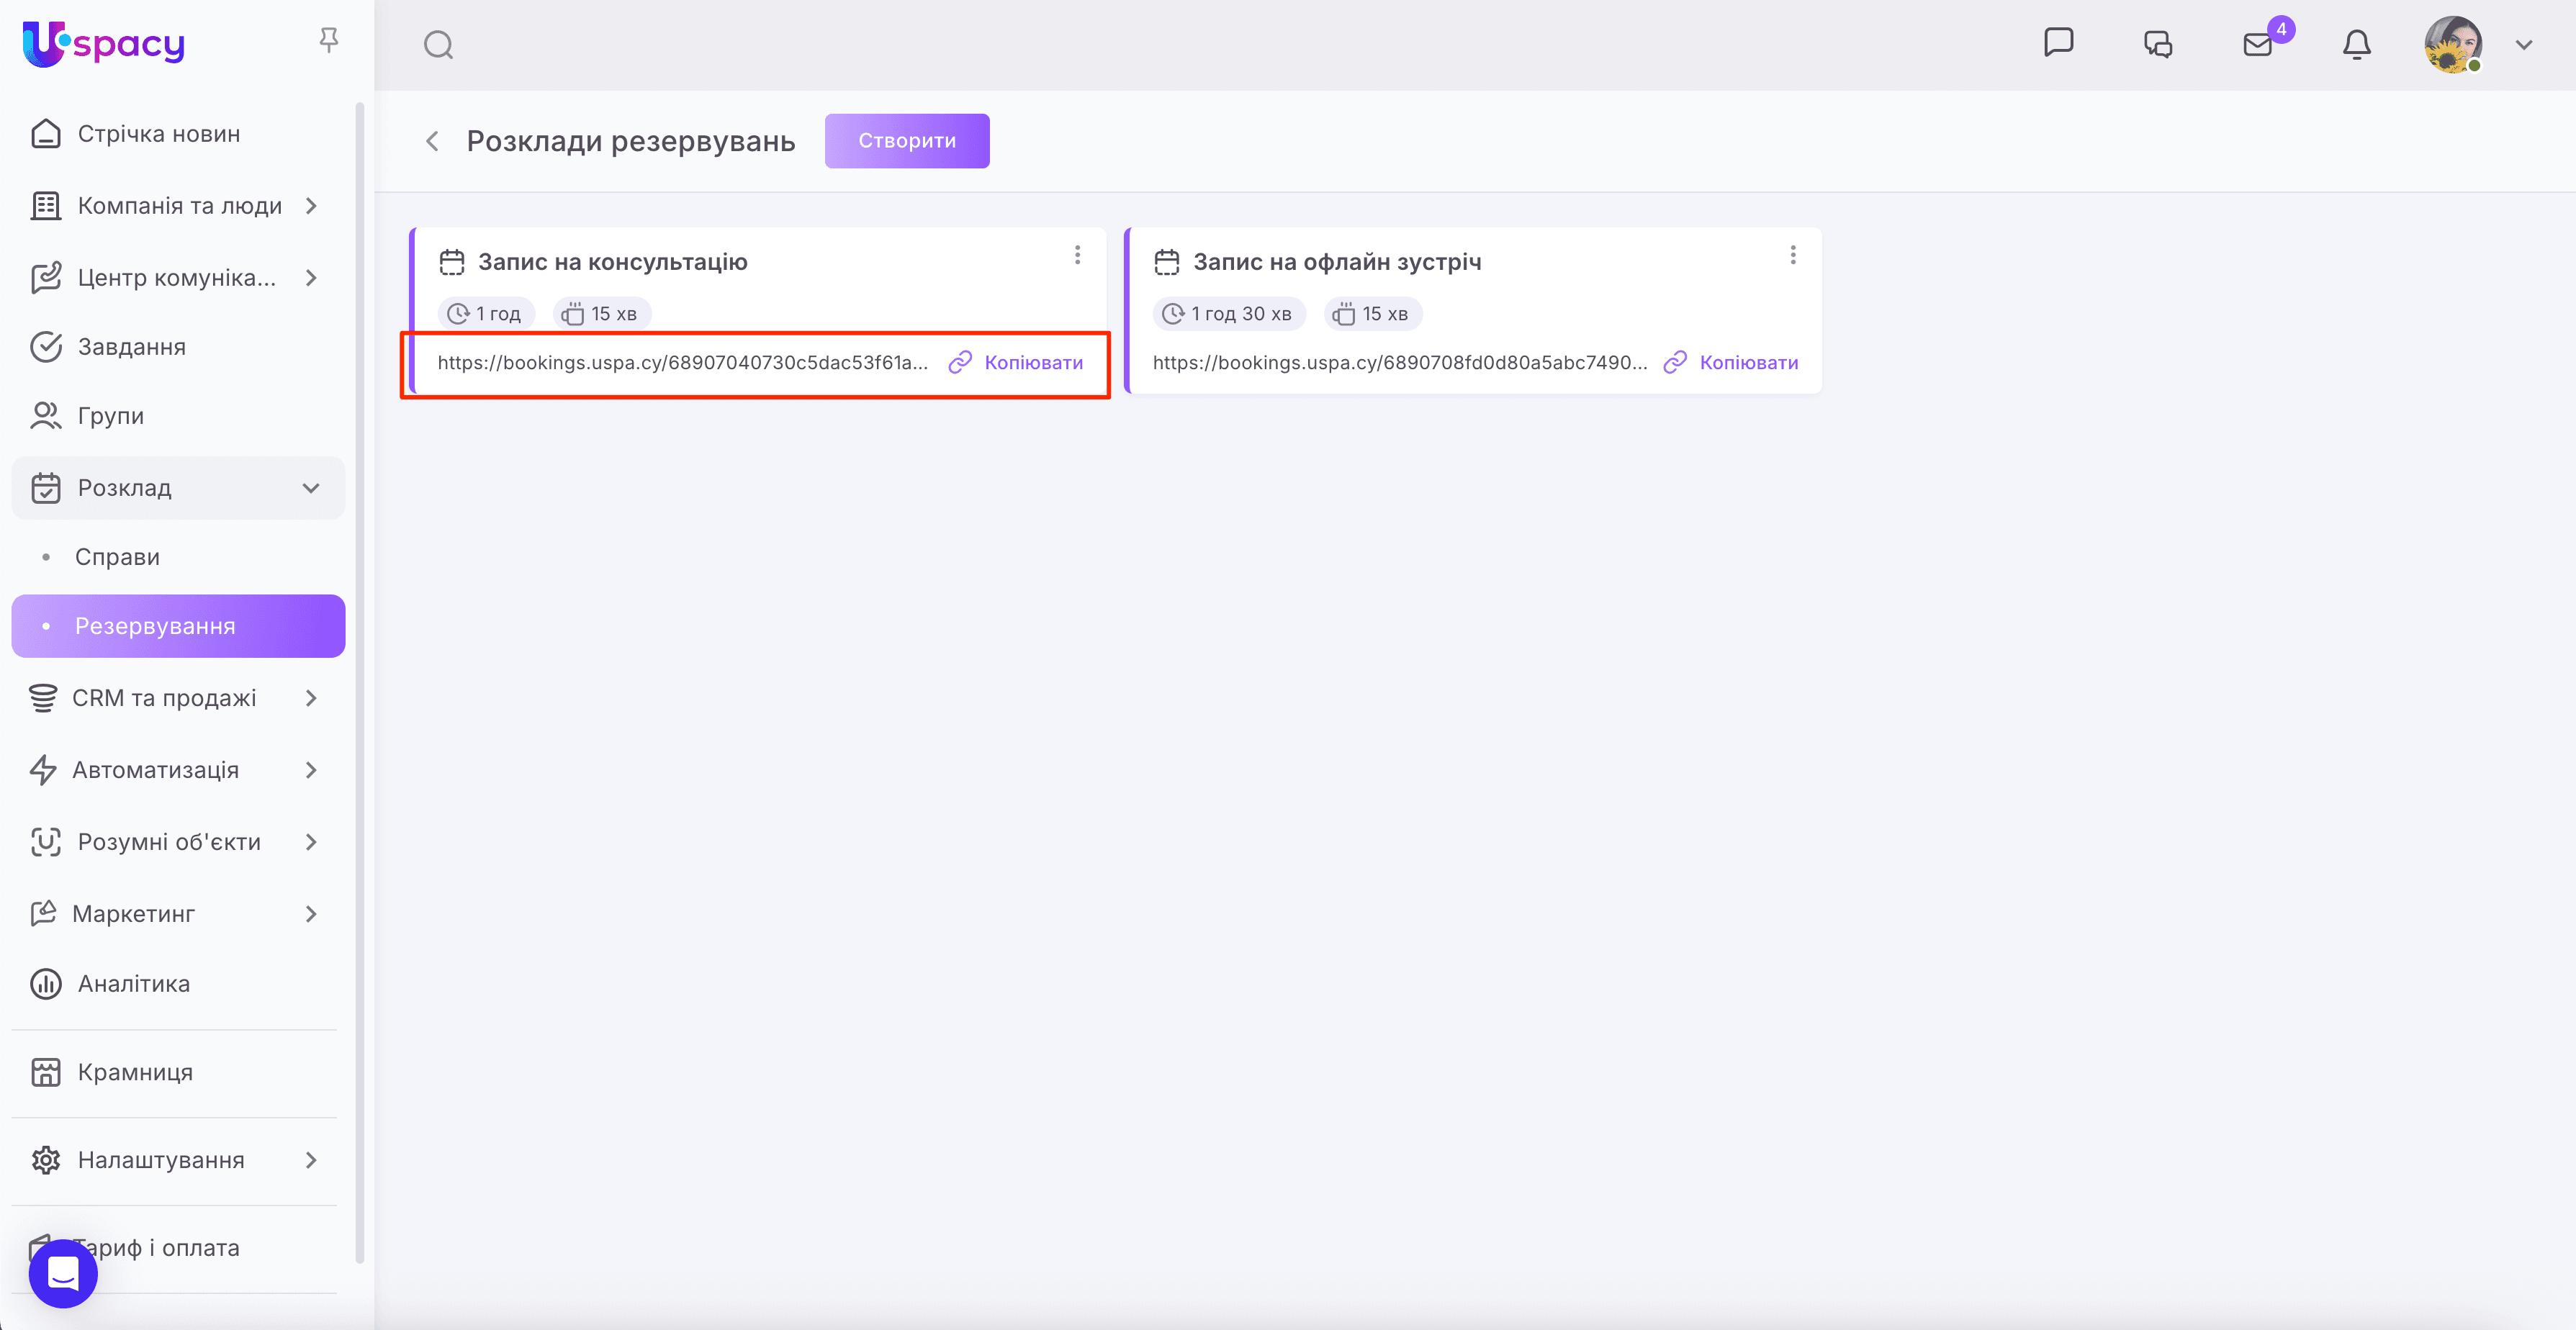The image size is (2576, 1330).
Task: Click the calendar icon on Запис на консультацію
Action: [x=452, y=261]
